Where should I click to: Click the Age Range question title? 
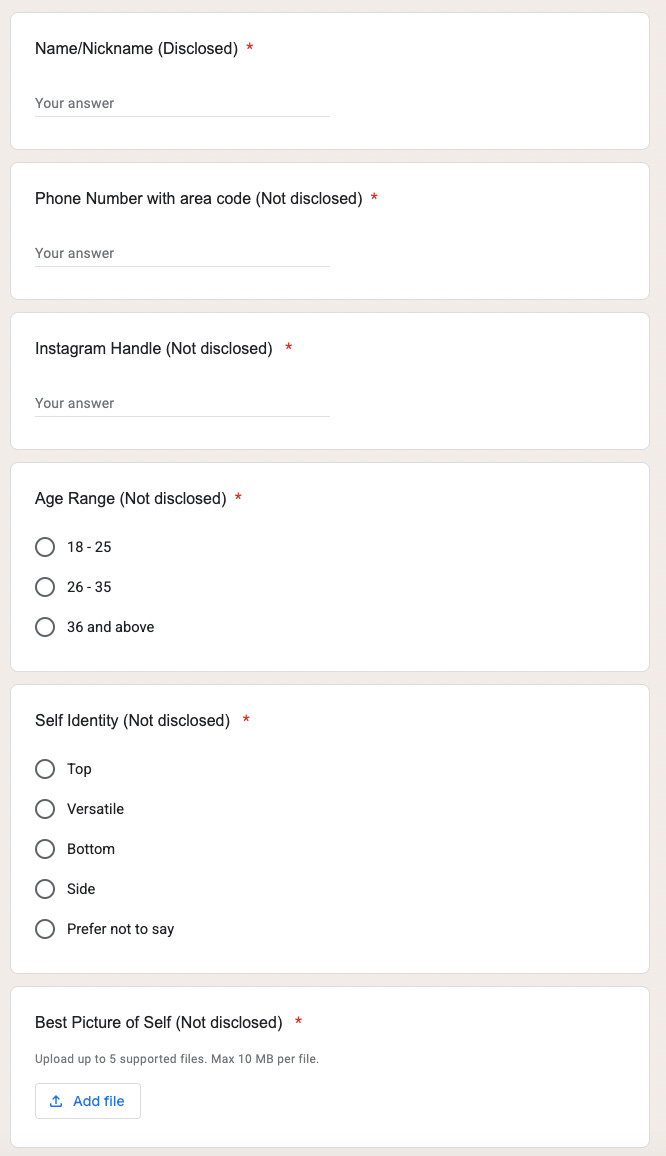coord(130,498)
